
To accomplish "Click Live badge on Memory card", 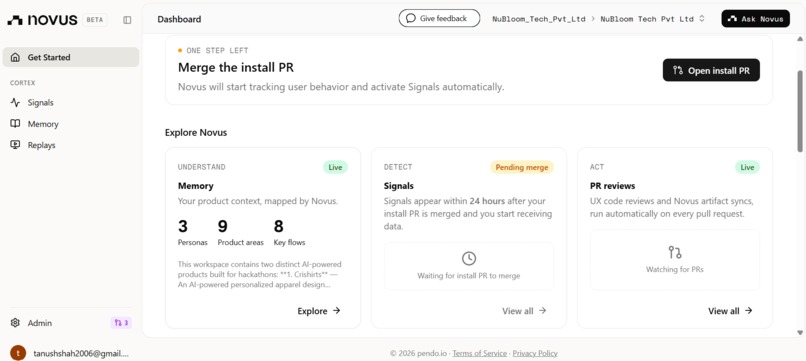I will pos(335,167).
